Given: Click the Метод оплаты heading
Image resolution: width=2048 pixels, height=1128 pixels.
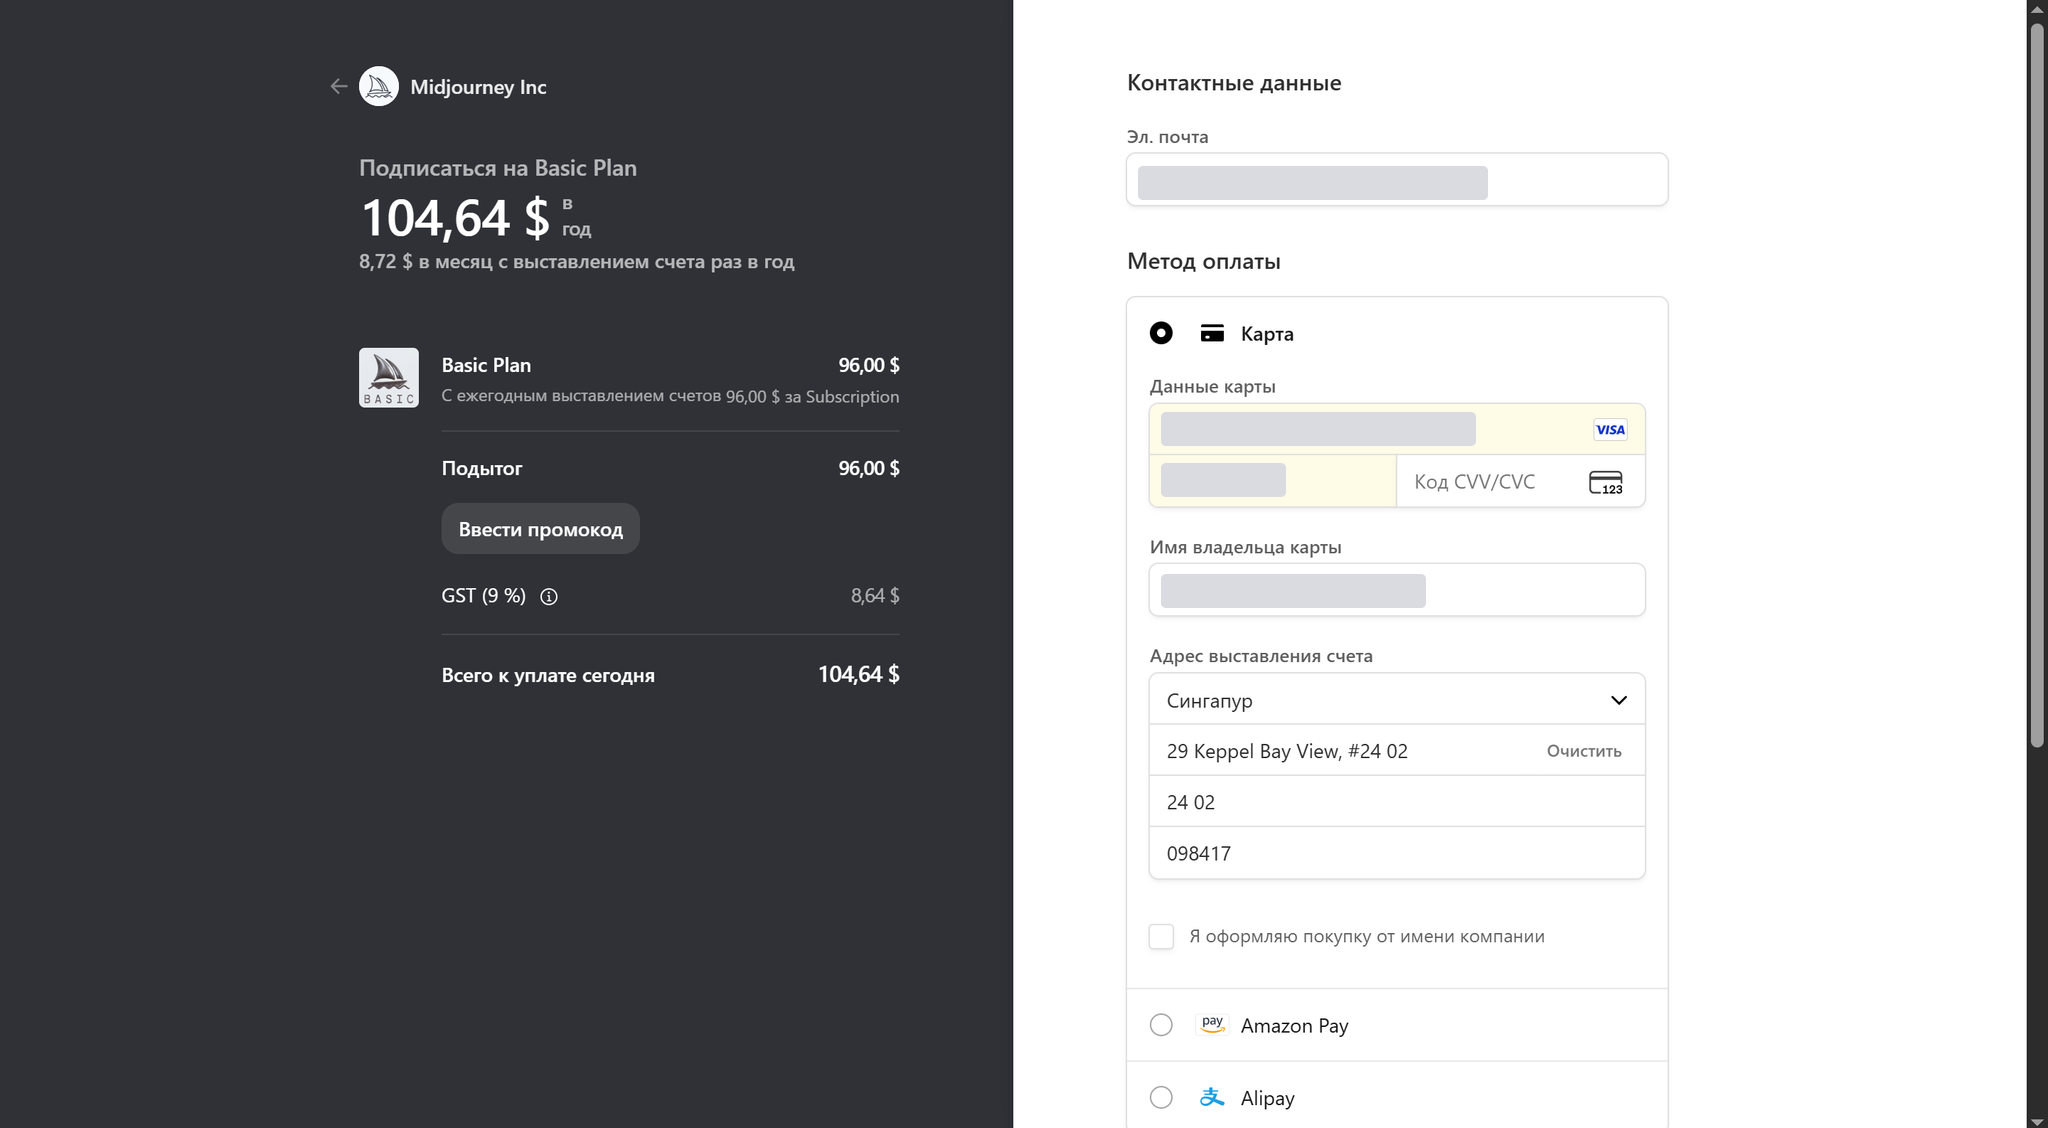Looking at the screenshot, I should 1204,262.
